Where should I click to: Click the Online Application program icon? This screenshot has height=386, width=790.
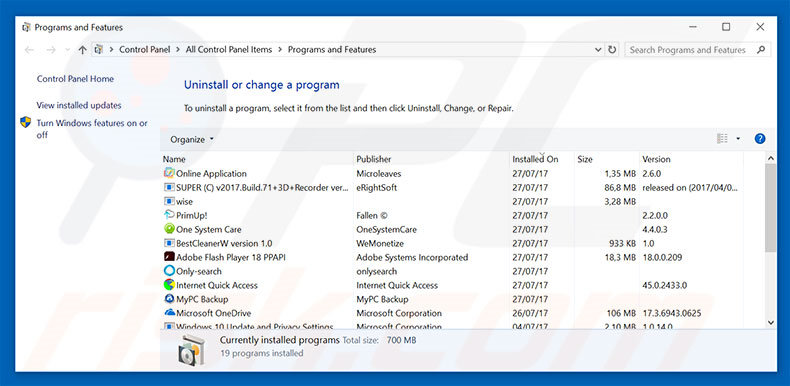click(x=169, y=173)
